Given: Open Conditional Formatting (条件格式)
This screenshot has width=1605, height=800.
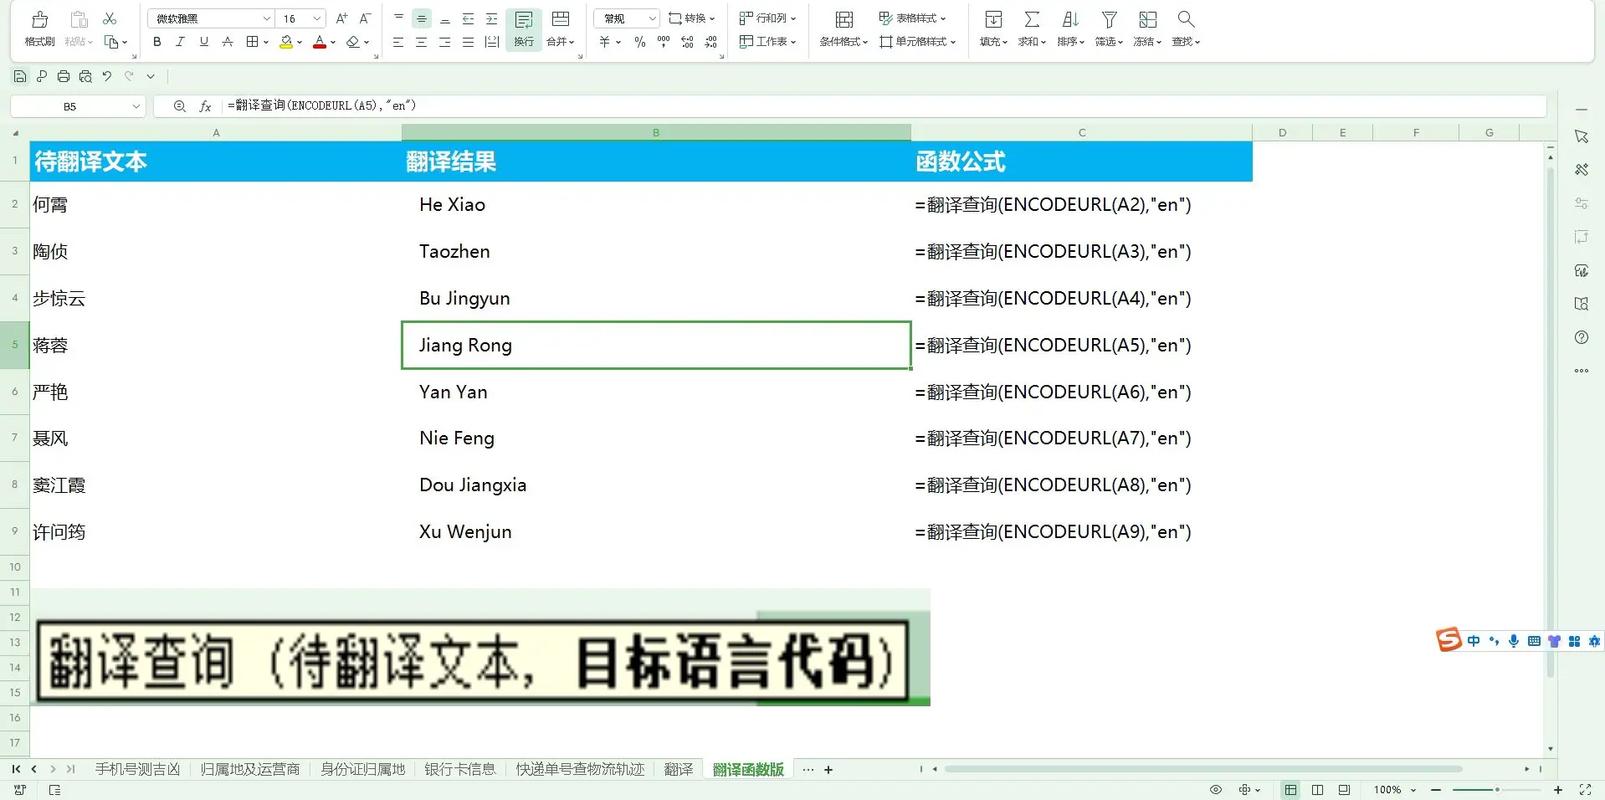Looking at the screenshot, I should 844,29.
